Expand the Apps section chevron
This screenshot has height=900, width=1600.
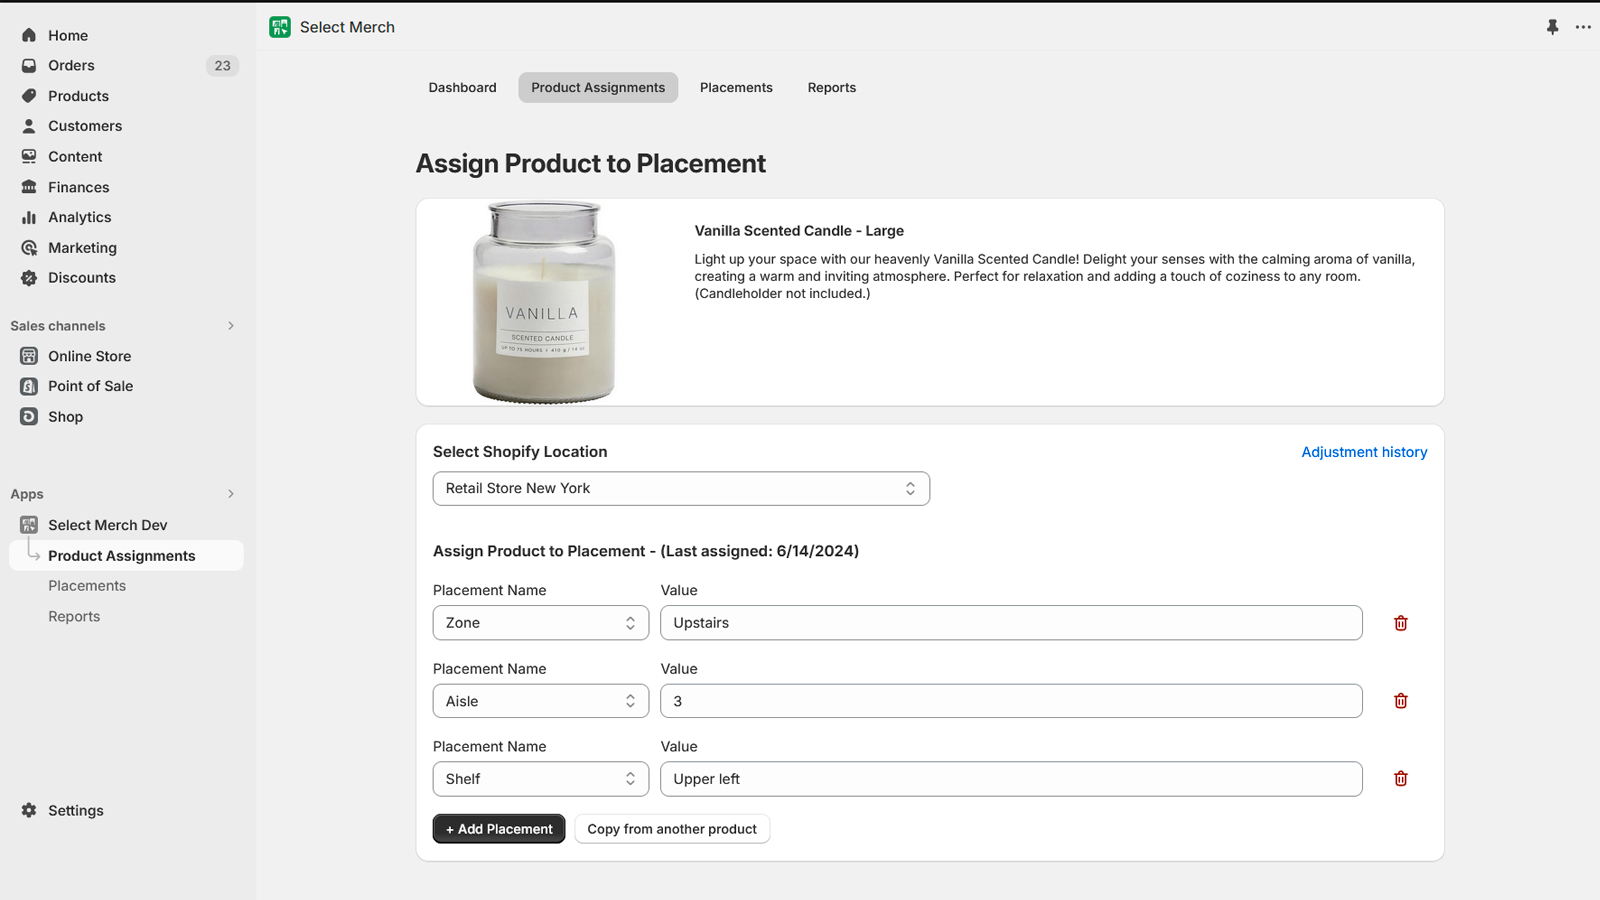coord(231,494)
